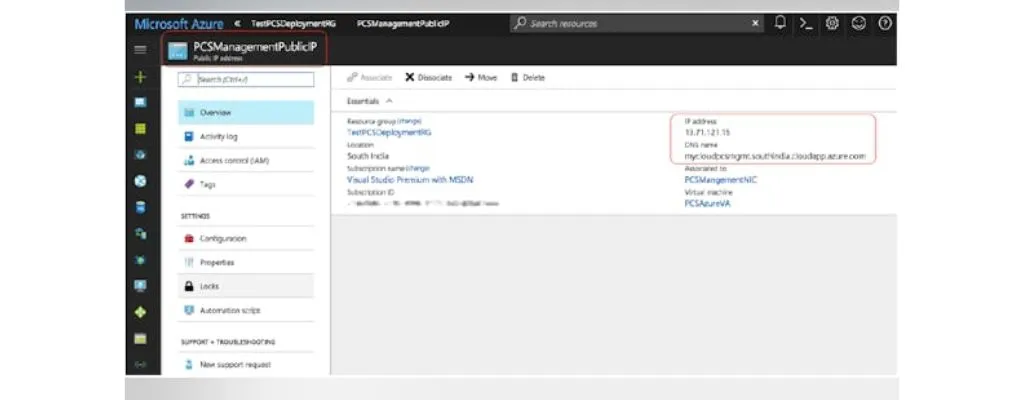1024x400 pixels.
Task: Open TestPCSDeploymentRG breadcrumb
Action: [293, 24]
